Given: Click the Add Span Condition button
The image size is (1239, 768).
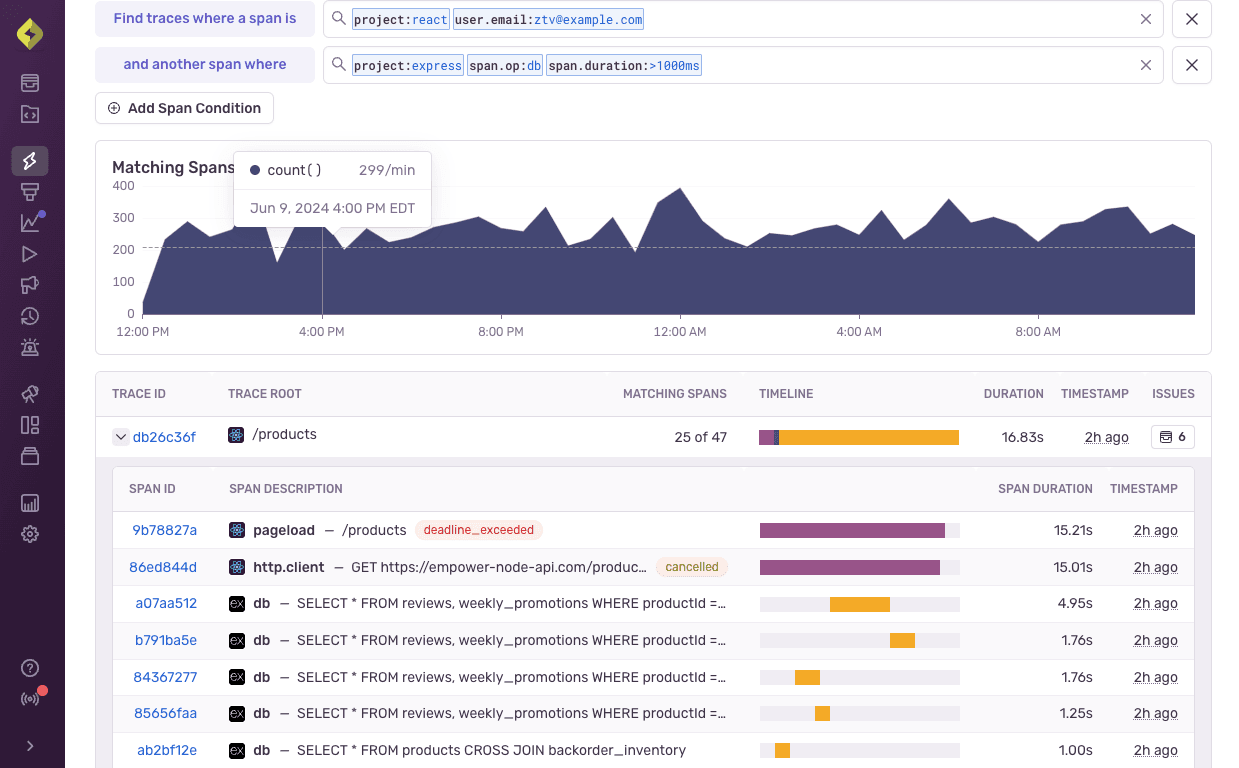Looking at the screenshot, I should [x=184, y=107].
